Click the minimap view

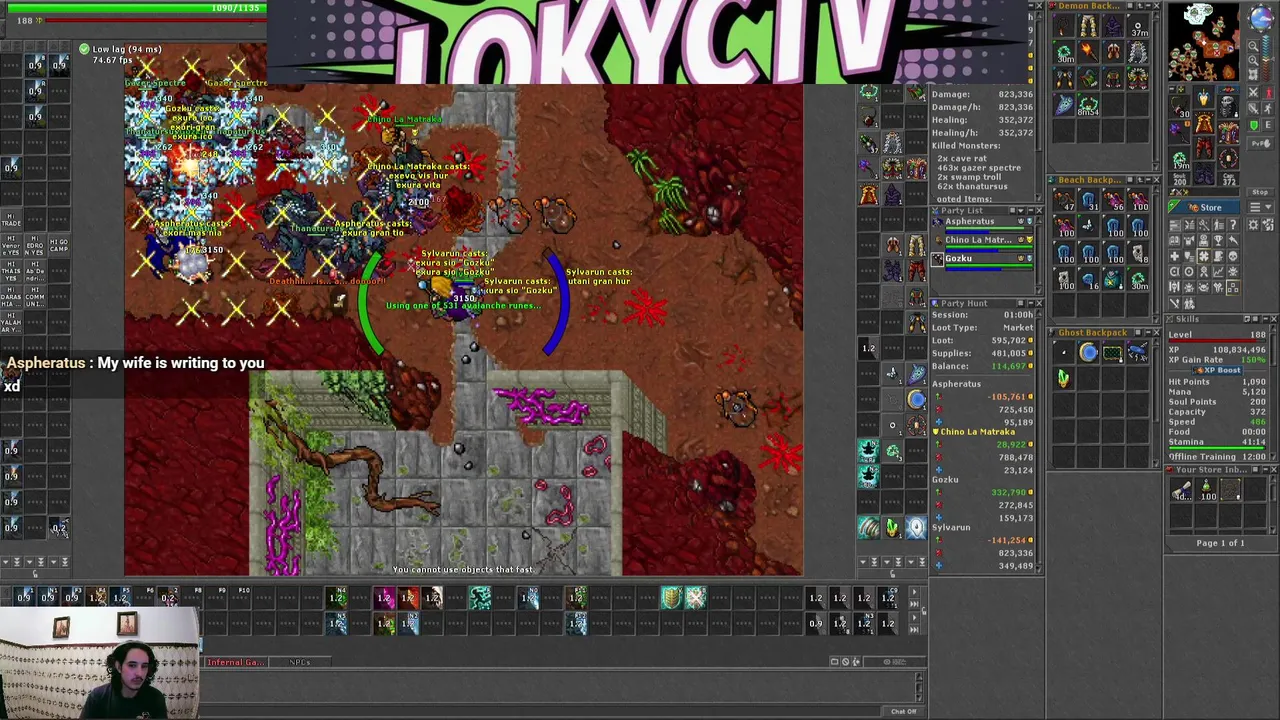coord(1205,43)
